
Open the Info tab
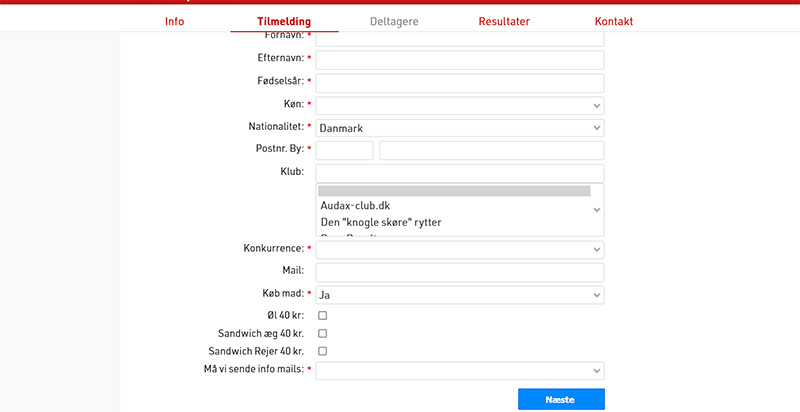click(x=174, y=21)
